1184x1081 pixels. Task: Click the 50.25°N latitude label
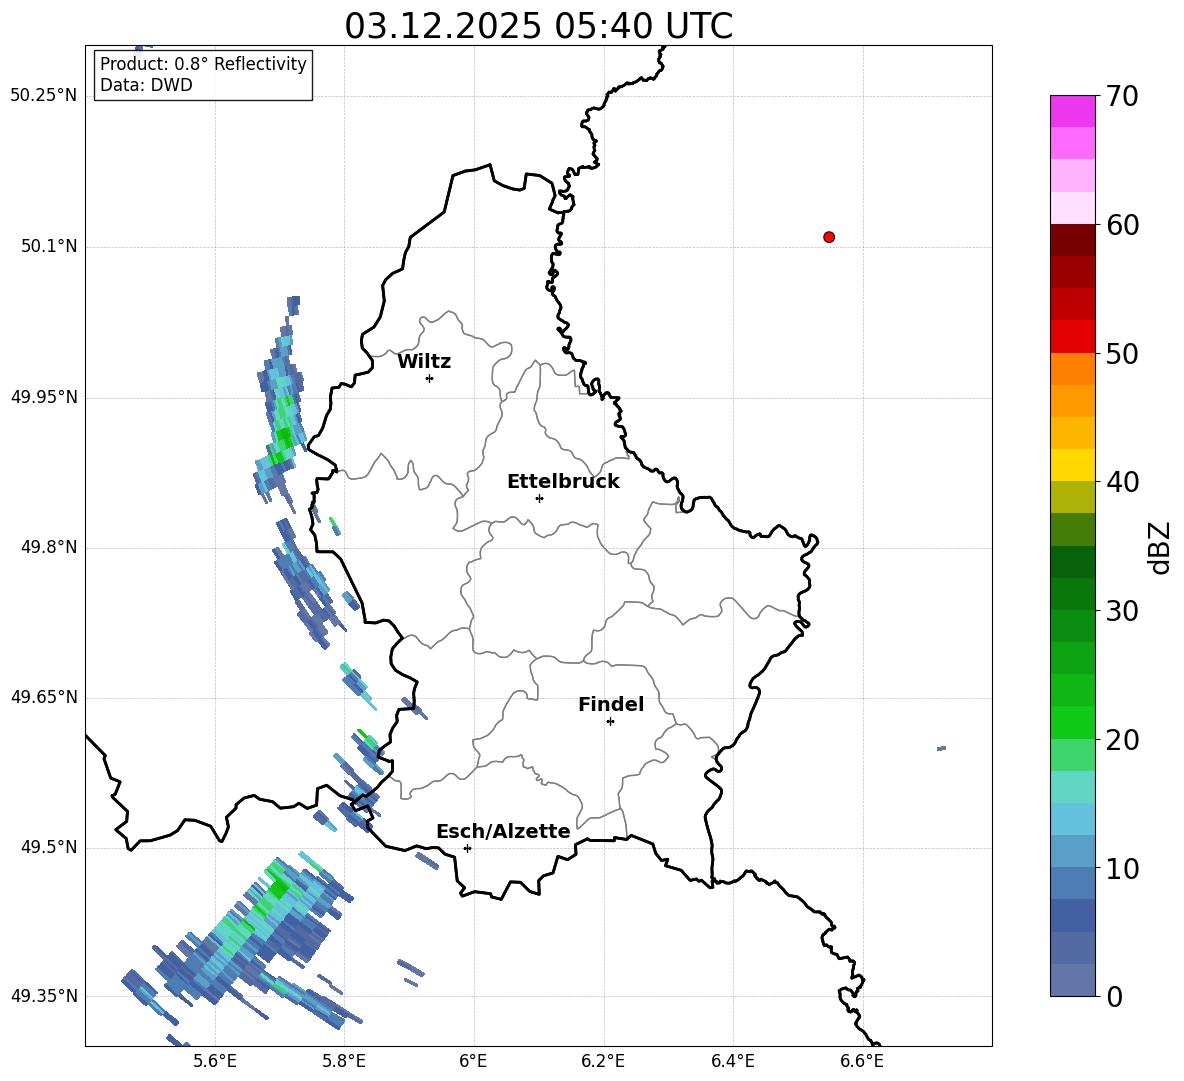43,96
